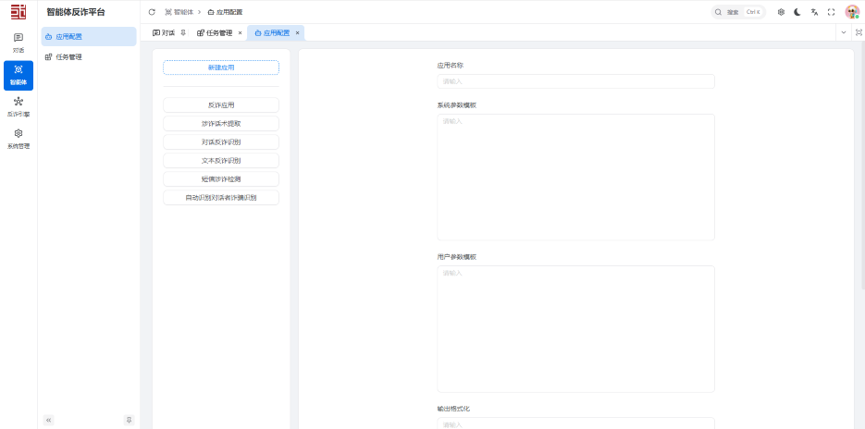865x429 pixels.
Task: Click the pin icon on 对话 tab
Action: coord(183,33)
